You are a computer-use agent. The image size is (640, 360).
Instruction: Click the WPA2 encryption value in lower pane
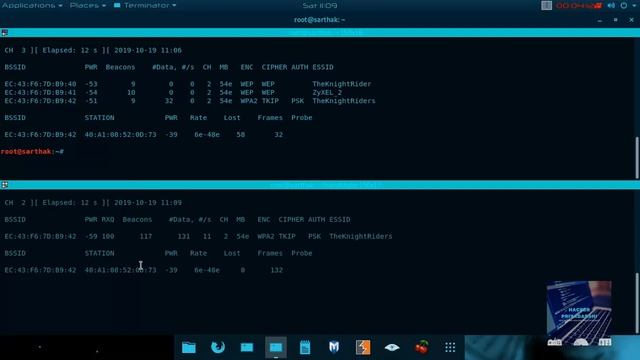pyautogui.click(x=266, y=236)
